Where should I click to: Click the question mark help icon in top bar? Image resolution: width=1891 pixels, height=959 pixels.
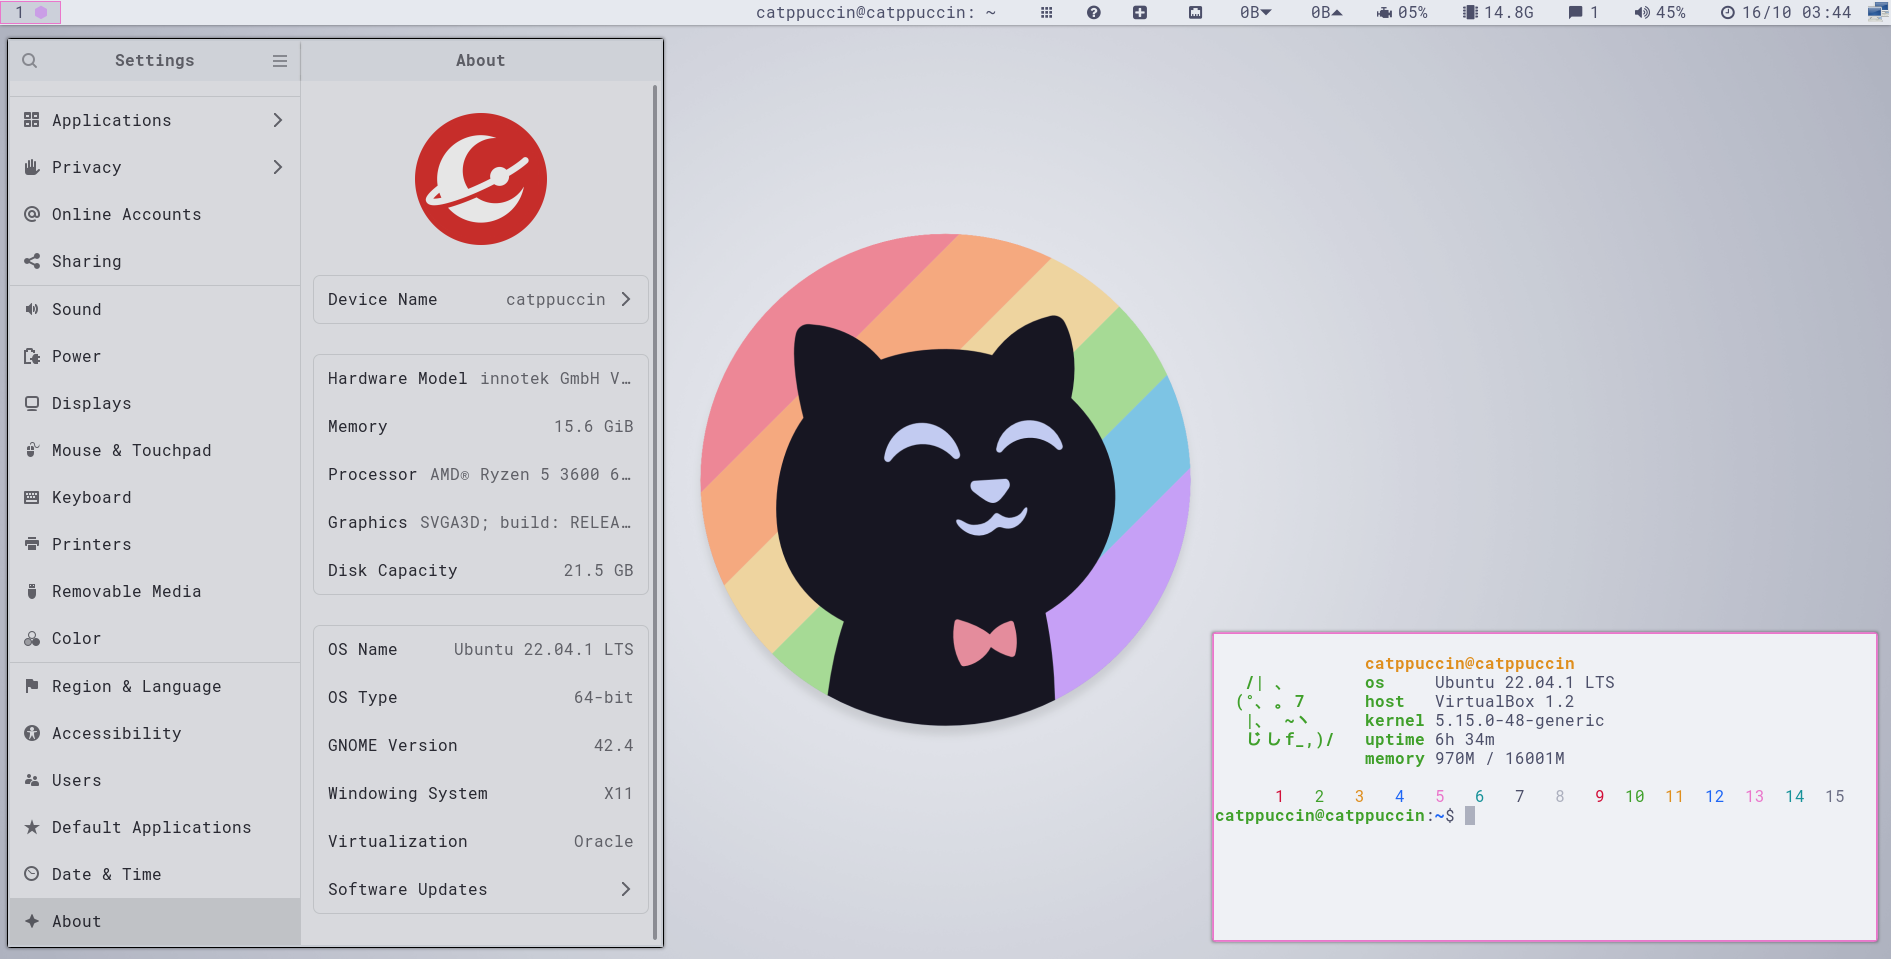click(1093, 12)
